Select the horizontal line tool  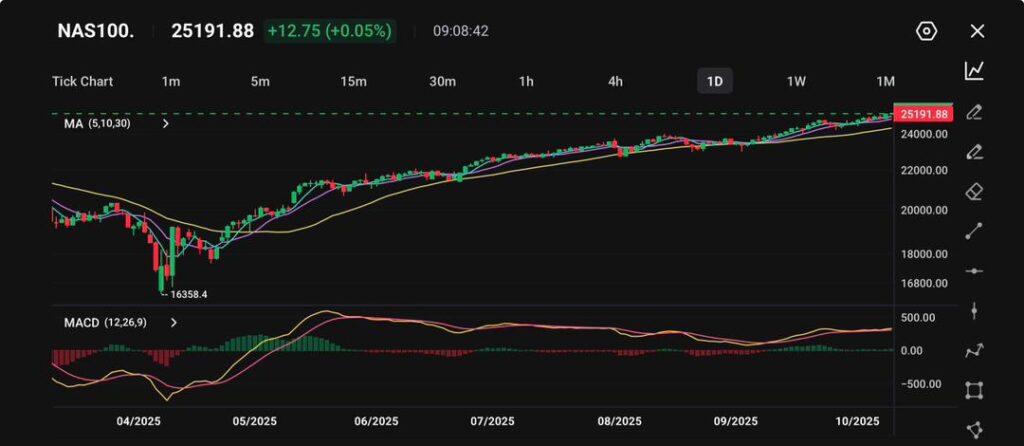tap(974, 271)
